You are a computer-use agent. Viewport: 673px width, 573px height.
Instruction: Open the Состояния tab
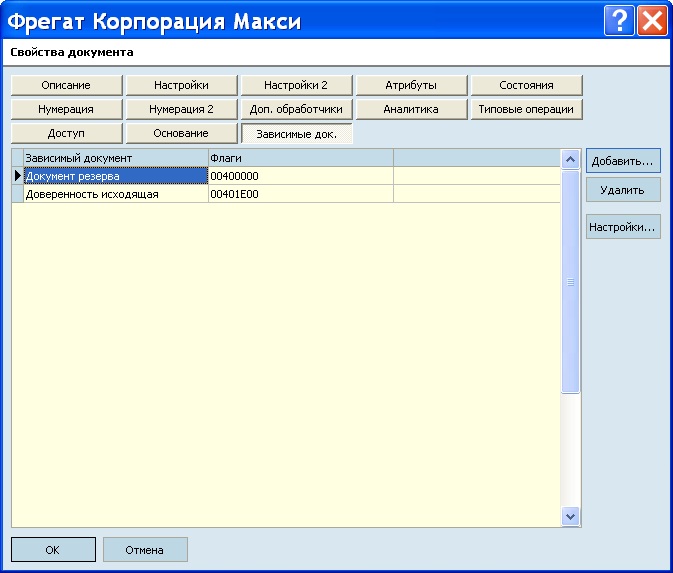526,85
